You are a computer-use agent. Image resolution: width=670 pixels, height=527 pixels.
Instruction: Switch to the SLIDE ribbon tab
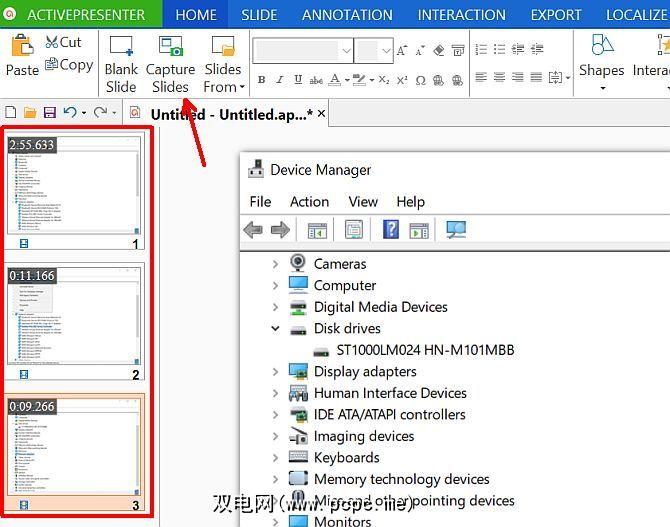[x=259, y=15]
